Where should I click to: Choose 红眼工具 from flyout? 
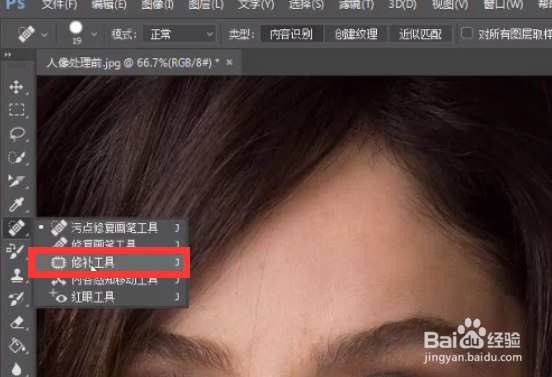point(110,297)
